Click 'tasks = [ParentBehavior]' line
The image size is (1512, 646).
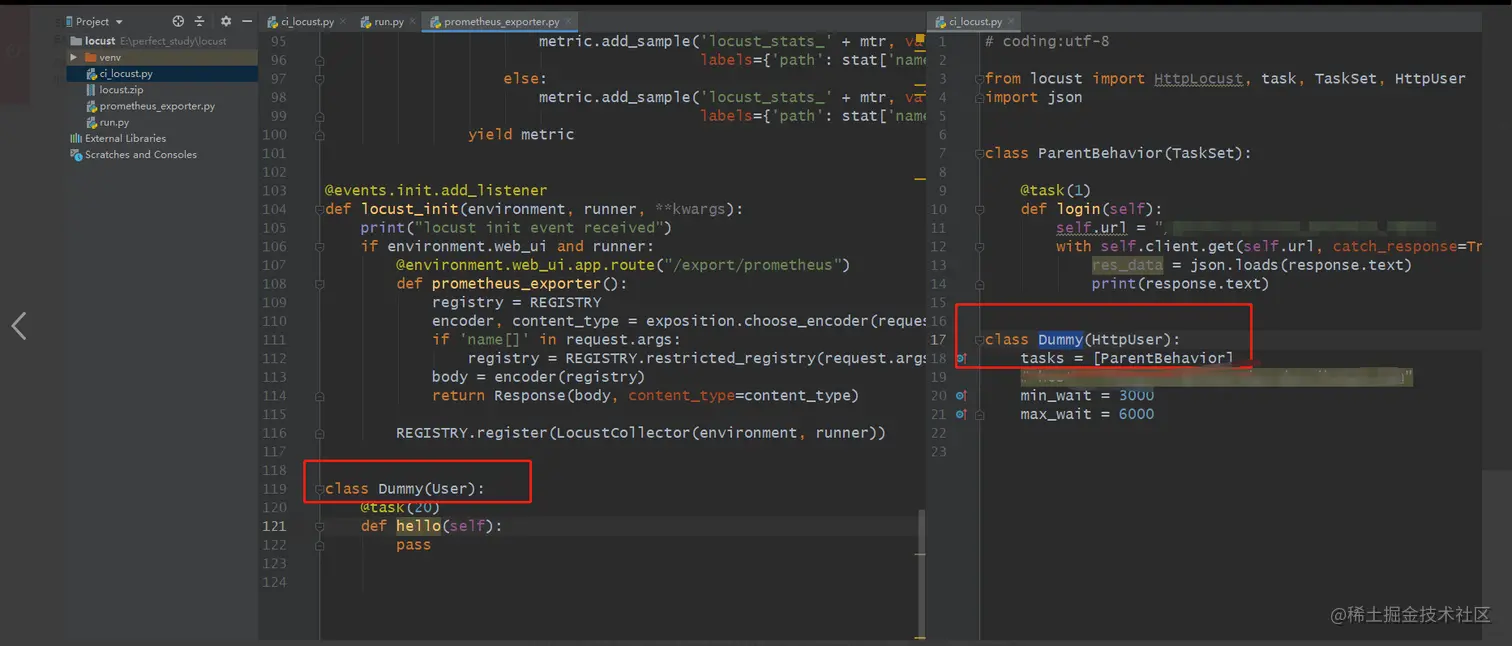(x=1127, y=358)
